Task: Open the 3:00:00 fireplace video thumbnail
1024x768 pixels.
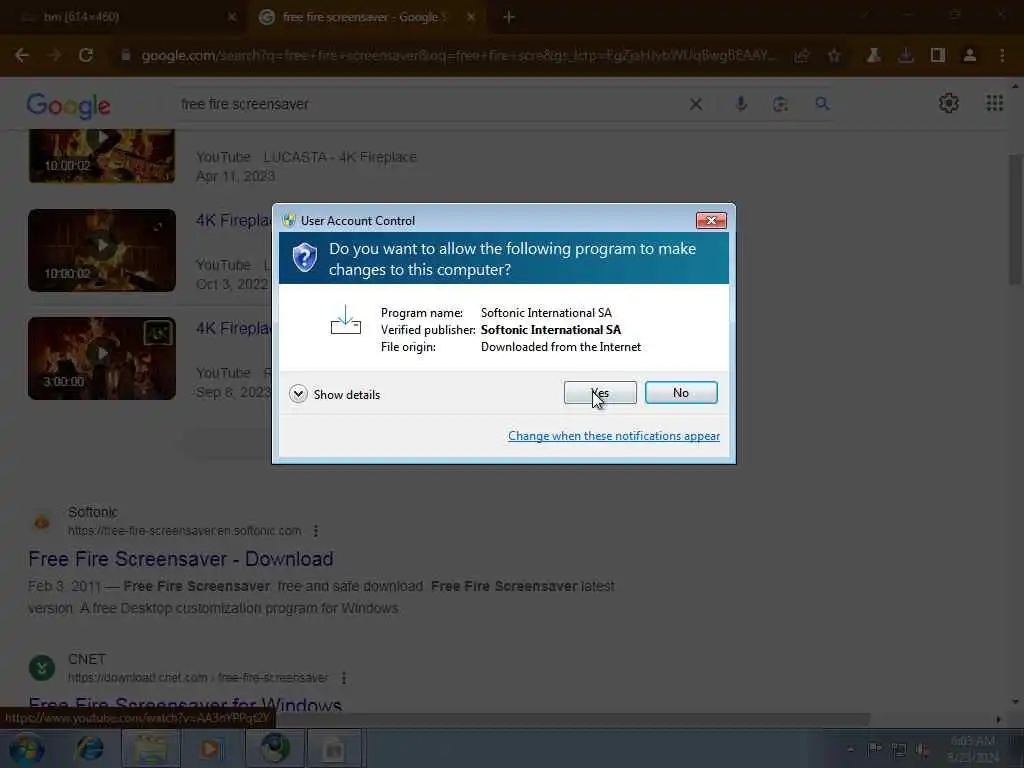Action: (102, 359)
